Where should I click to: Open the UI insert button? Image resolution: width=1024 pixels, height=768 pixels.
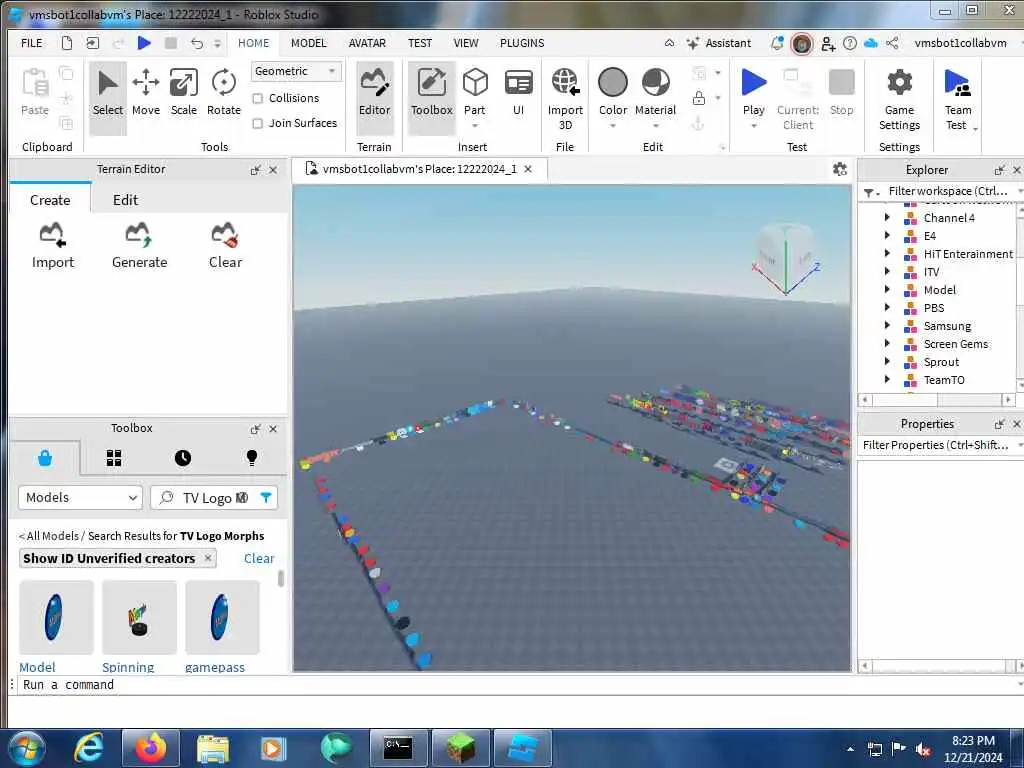(519, 93)
